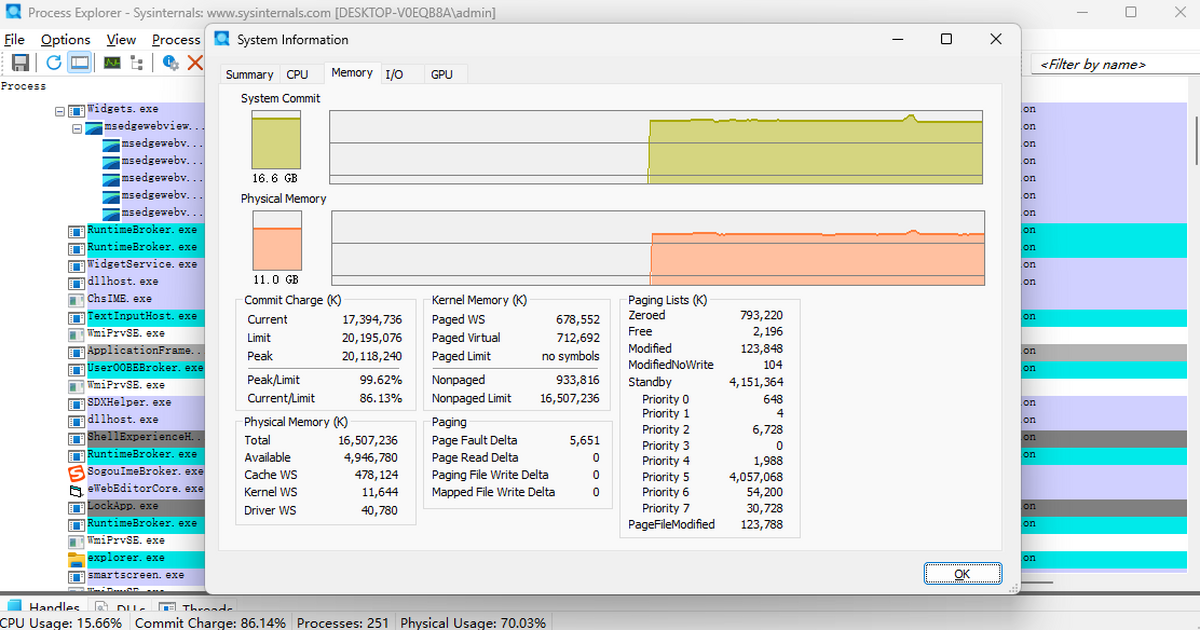Screen dimensions: 1200x630
Task: Switch to the GPU tab
Action: (x=441, y=75)
